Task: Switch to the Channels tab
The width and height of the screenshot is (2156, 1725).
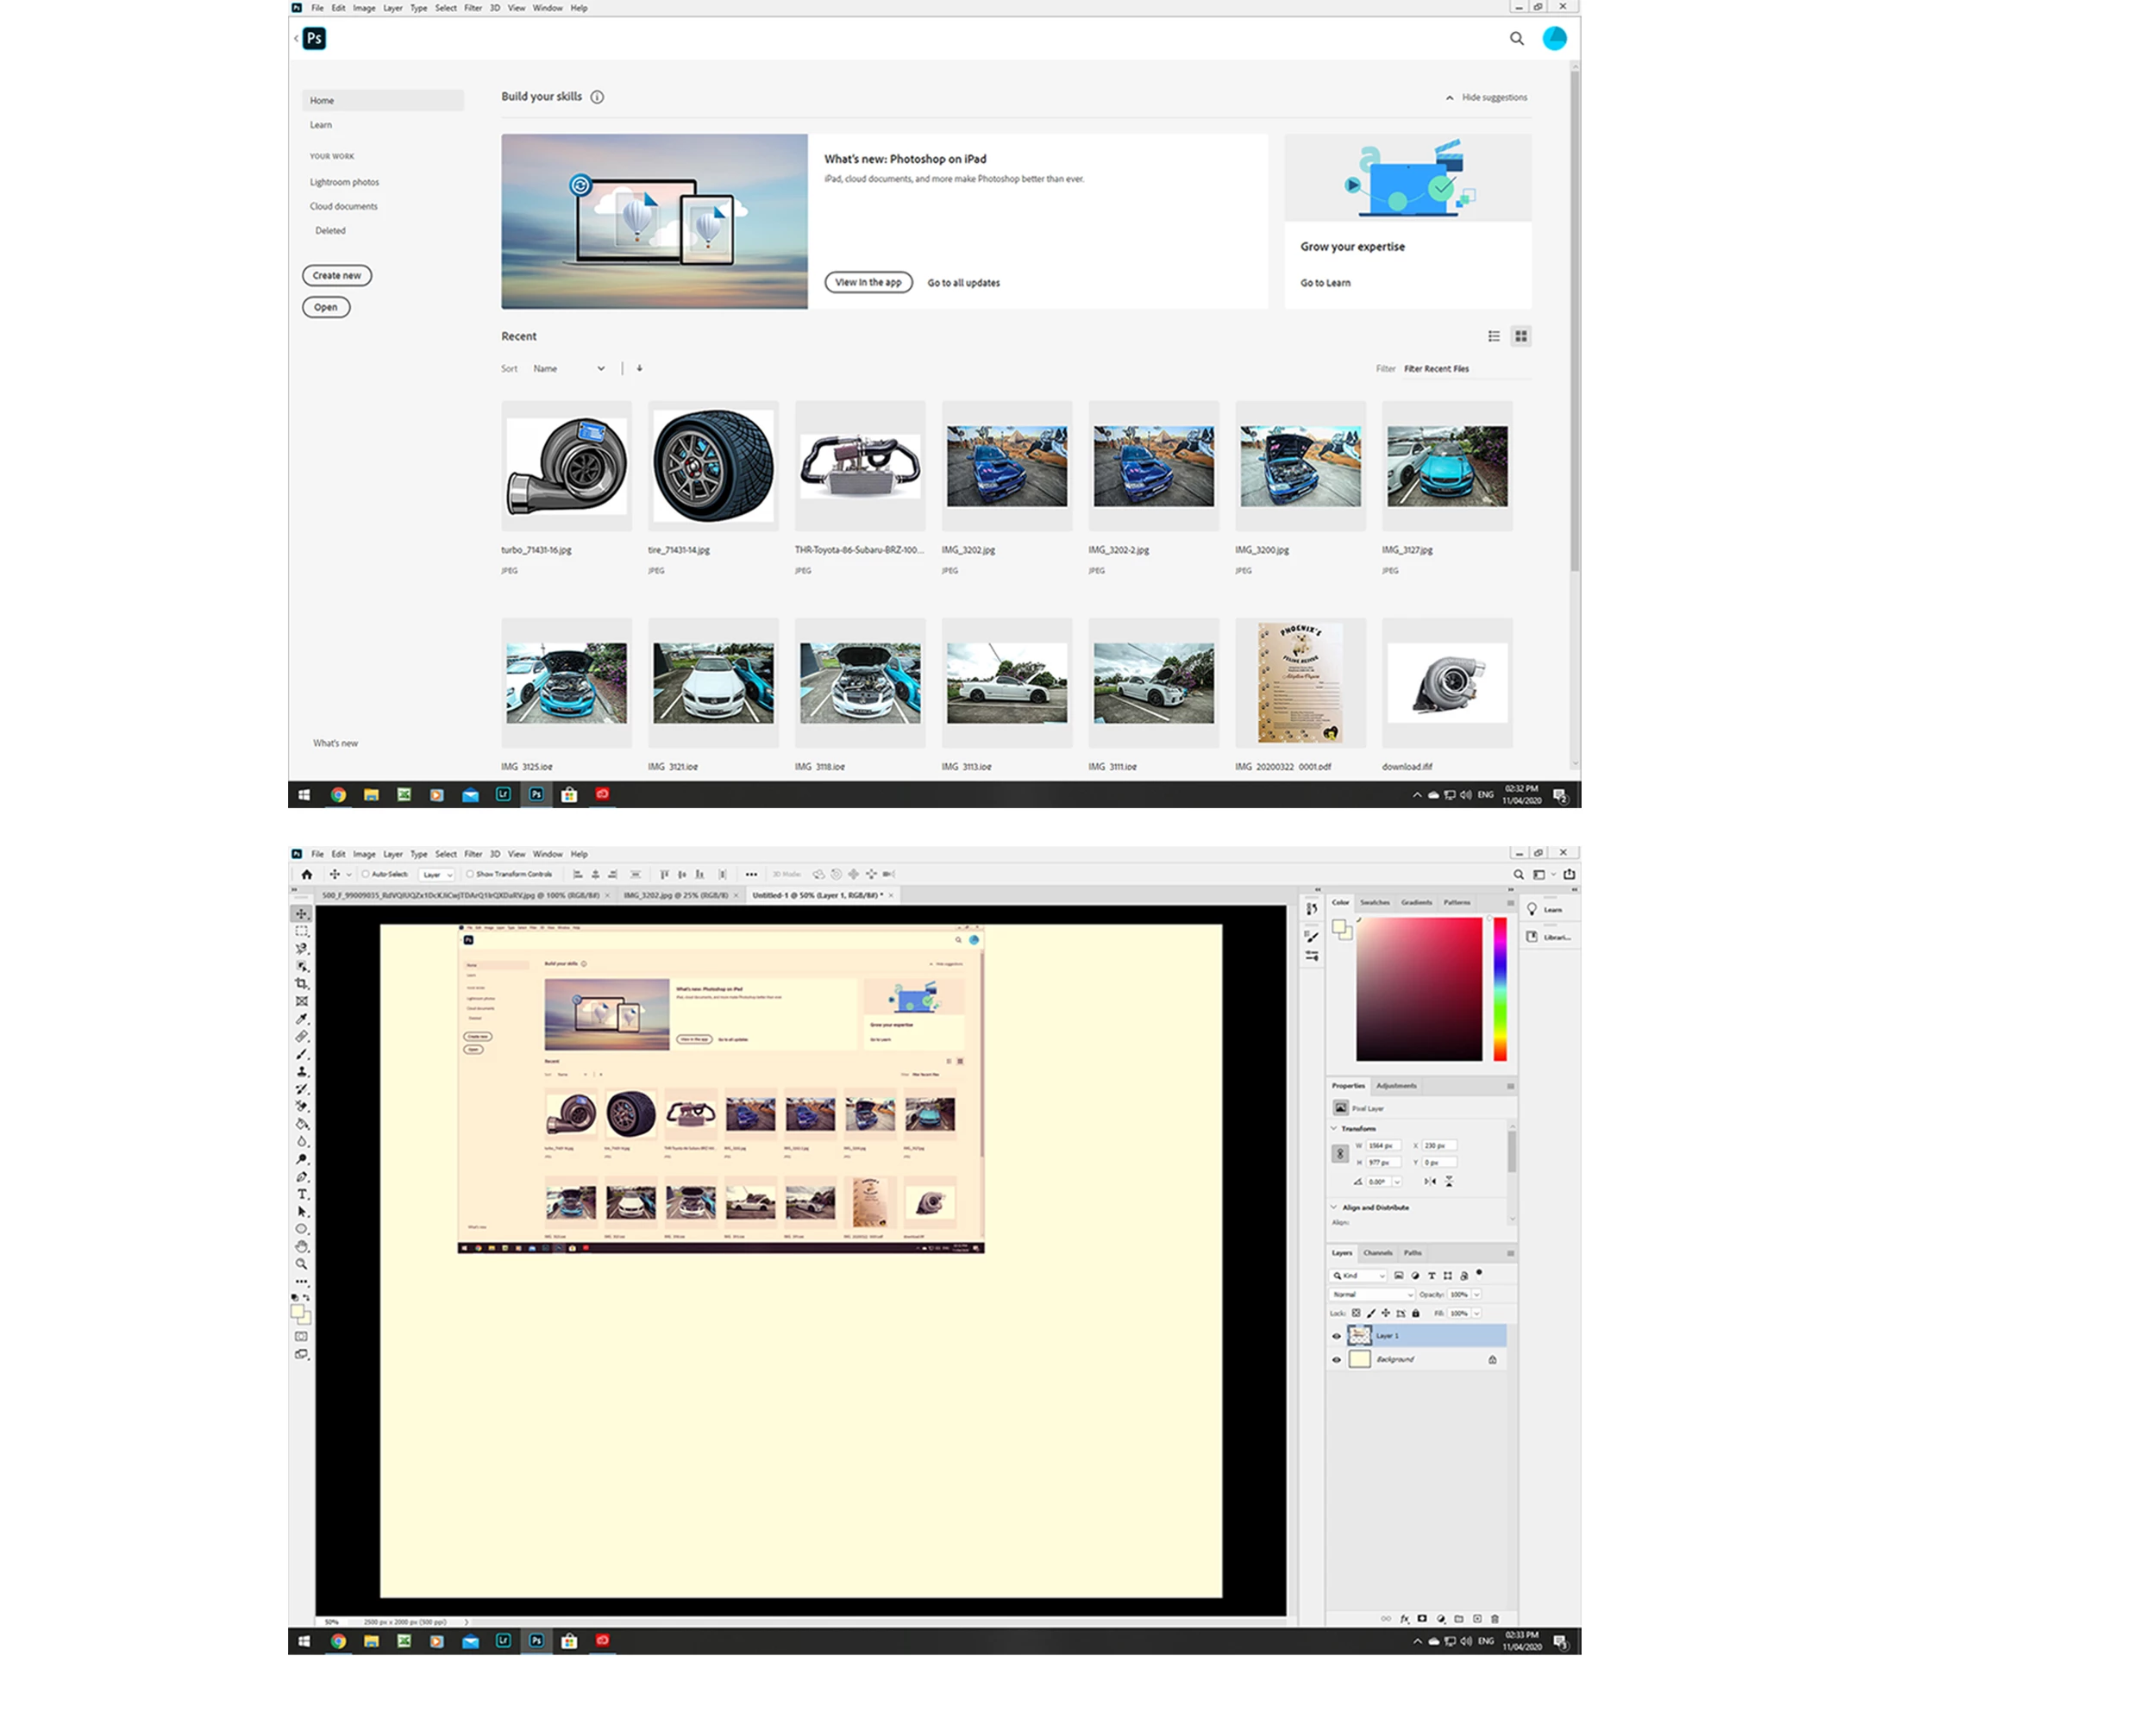Action: pos(1377,1252)
